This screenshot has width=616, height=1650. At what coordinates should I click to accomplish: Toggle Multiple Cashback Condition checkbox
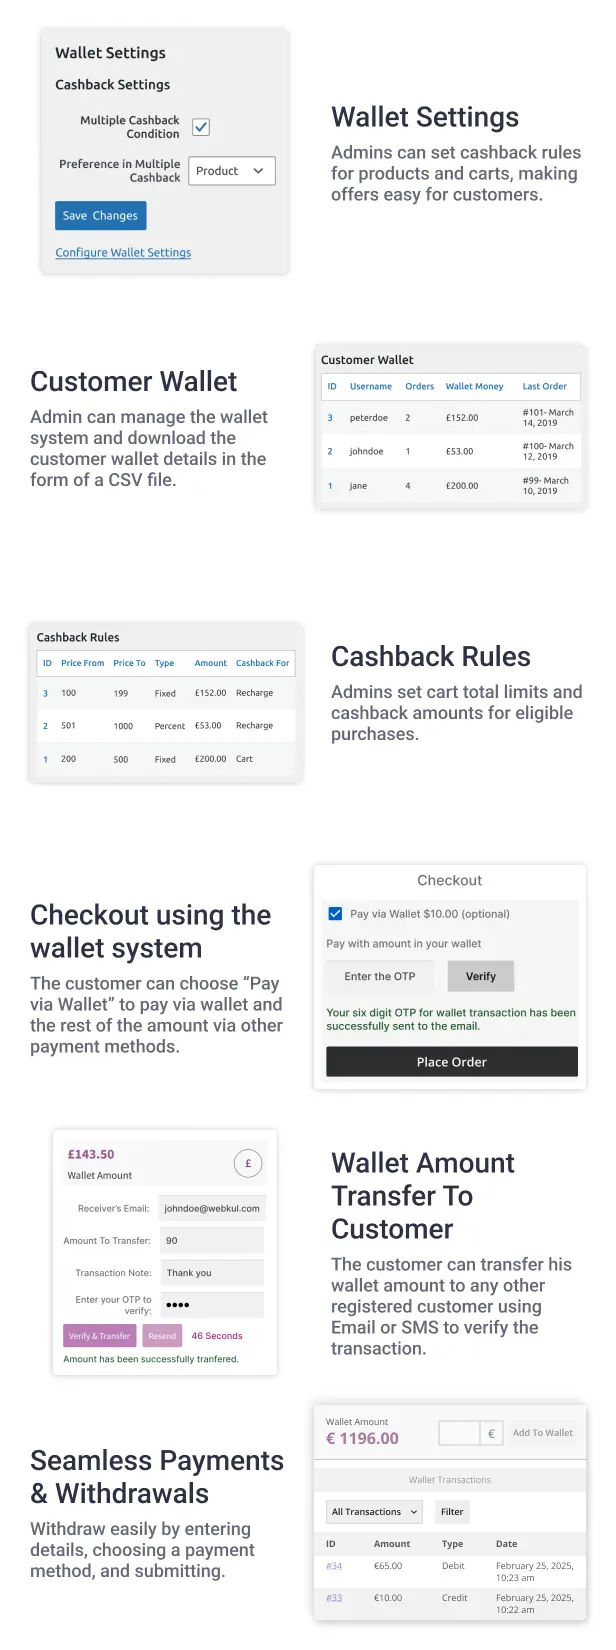tap(201, 127)
